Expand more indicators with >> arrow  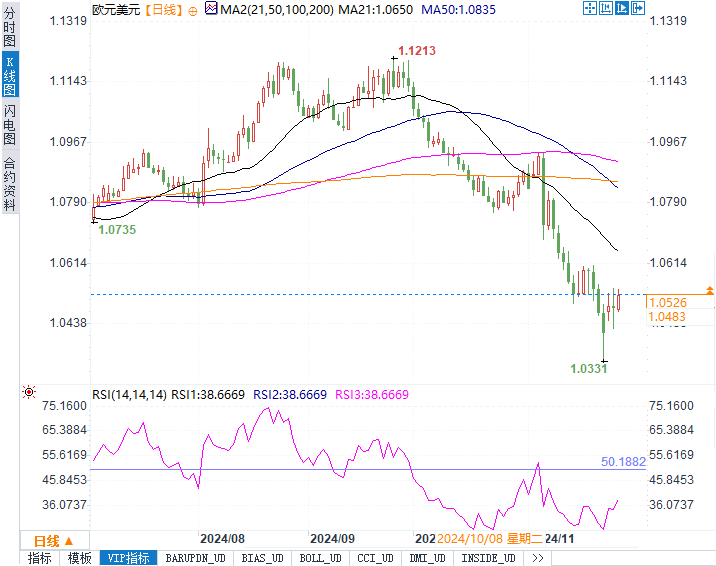click(x=538, y=558)
